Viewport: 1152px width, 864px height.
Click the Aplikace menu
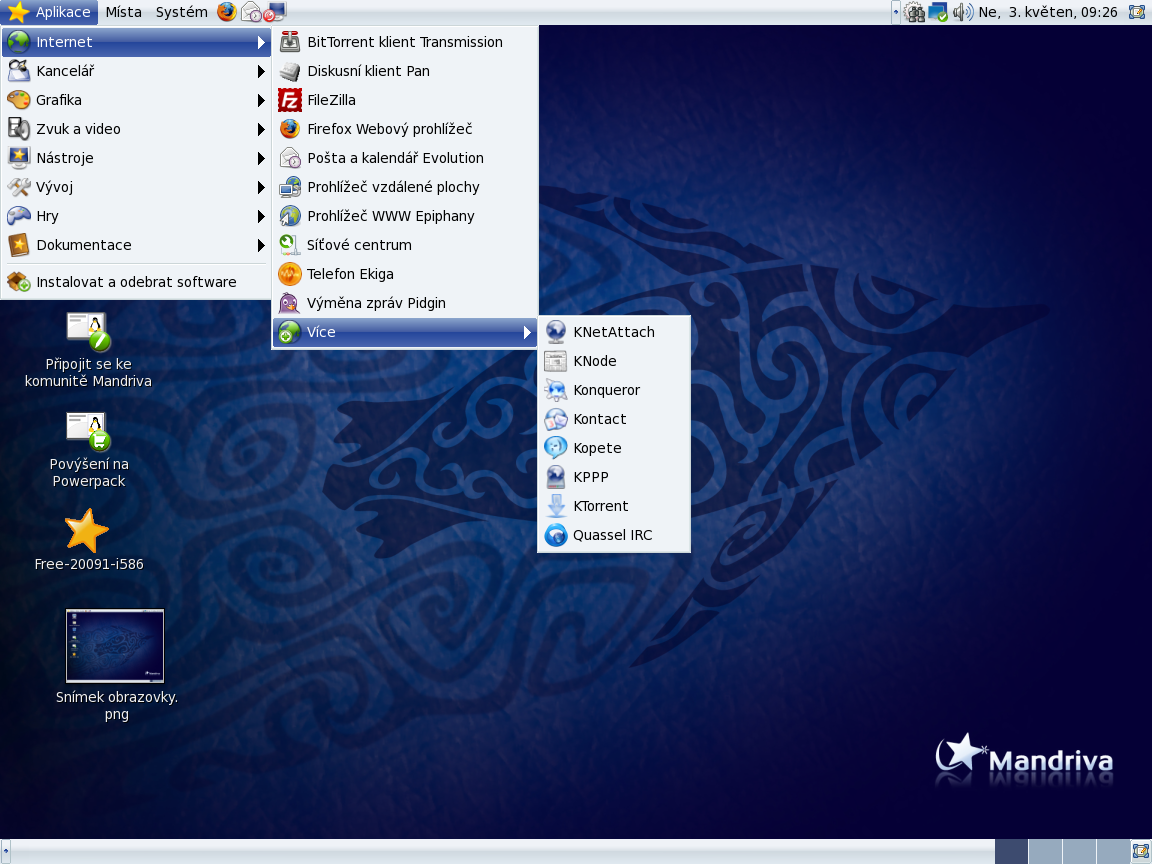coord(49,12)
